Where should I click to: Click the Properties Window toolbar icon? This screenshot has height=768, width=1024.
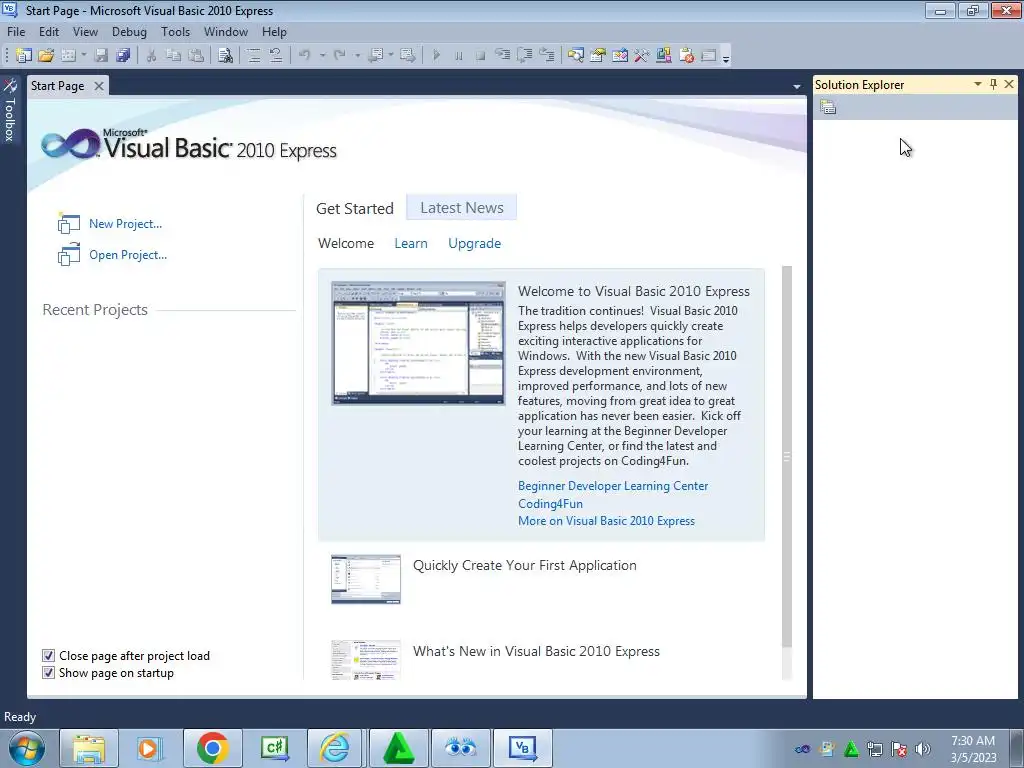click(598, 56)
